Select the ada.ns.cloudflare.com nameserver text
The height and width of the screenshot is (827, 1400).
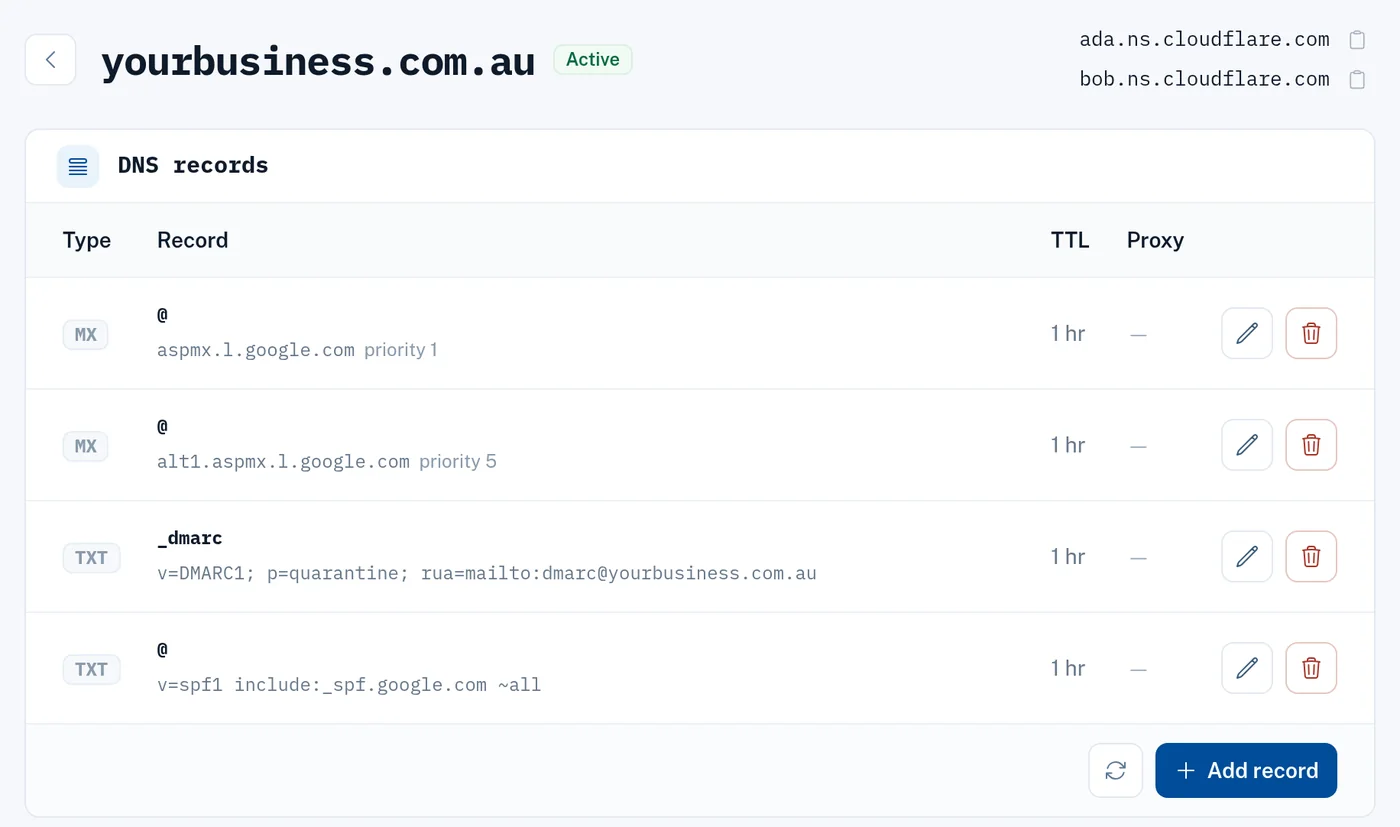1204,40
